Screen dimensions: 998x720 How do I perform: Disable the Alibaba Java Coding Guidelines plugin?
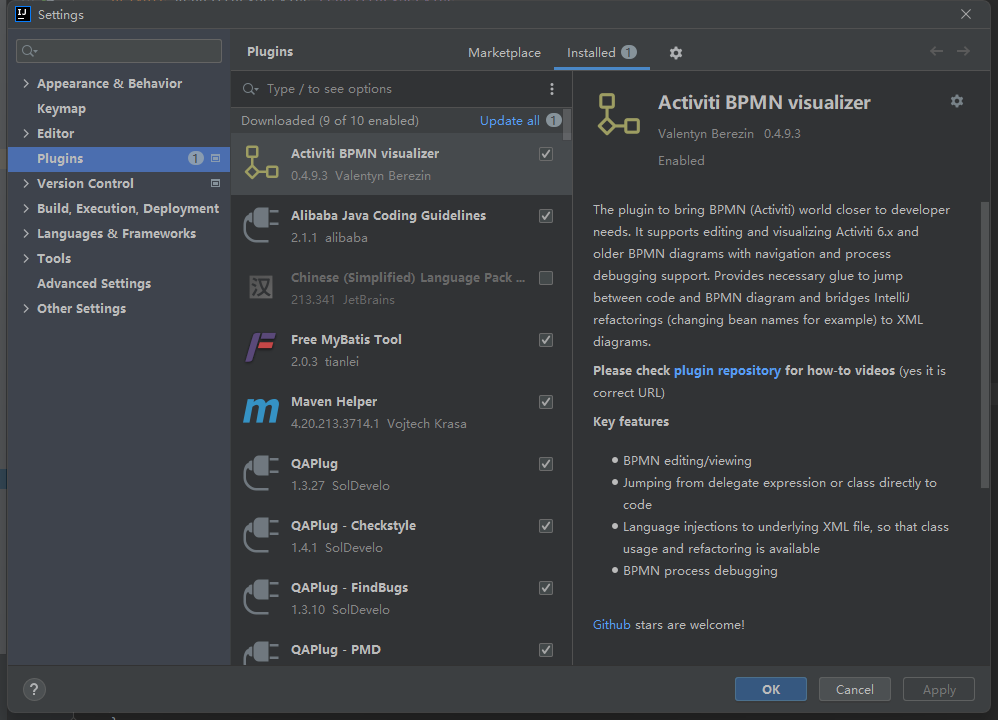coord(546,216)
